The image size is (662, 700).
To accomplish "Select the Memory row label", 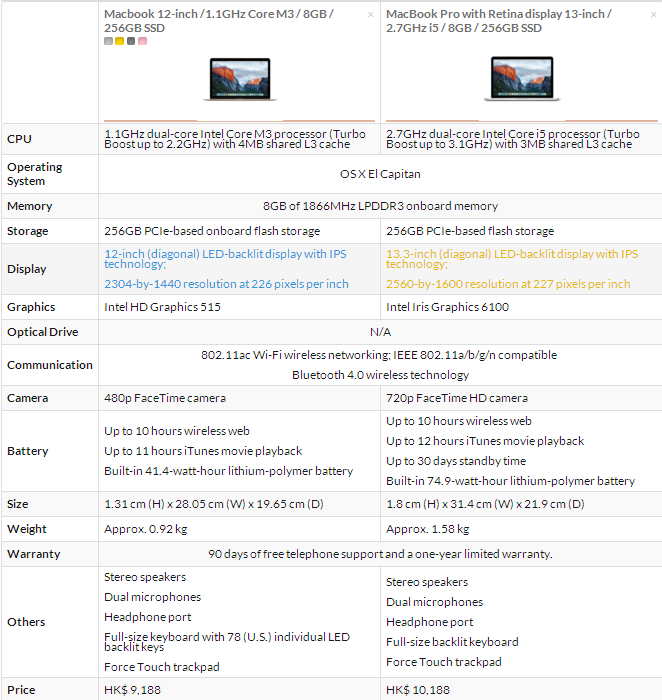I will coord(29,206).
